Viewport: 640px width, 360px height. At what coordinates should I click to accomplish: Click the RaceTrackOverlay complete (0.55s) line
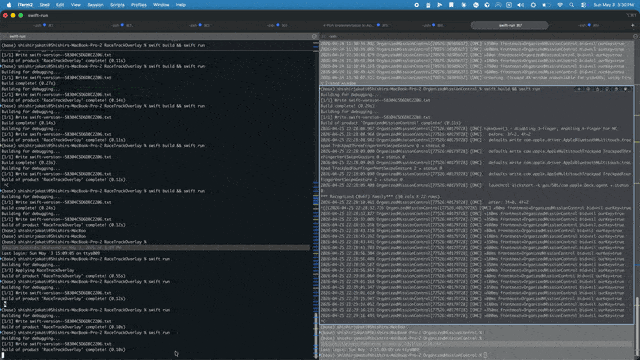point(63,276)
